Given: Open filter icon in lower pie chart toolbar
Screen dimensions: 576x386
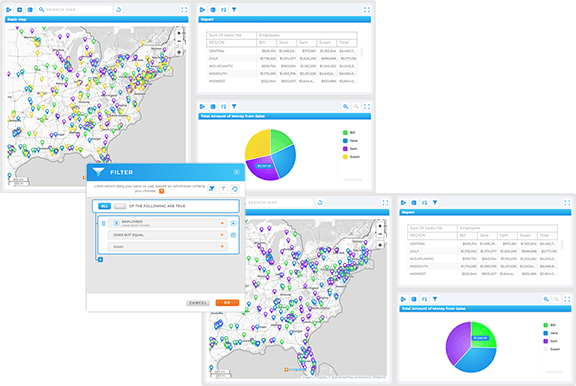Looking at the screenshot, I should tap(435, 299).
